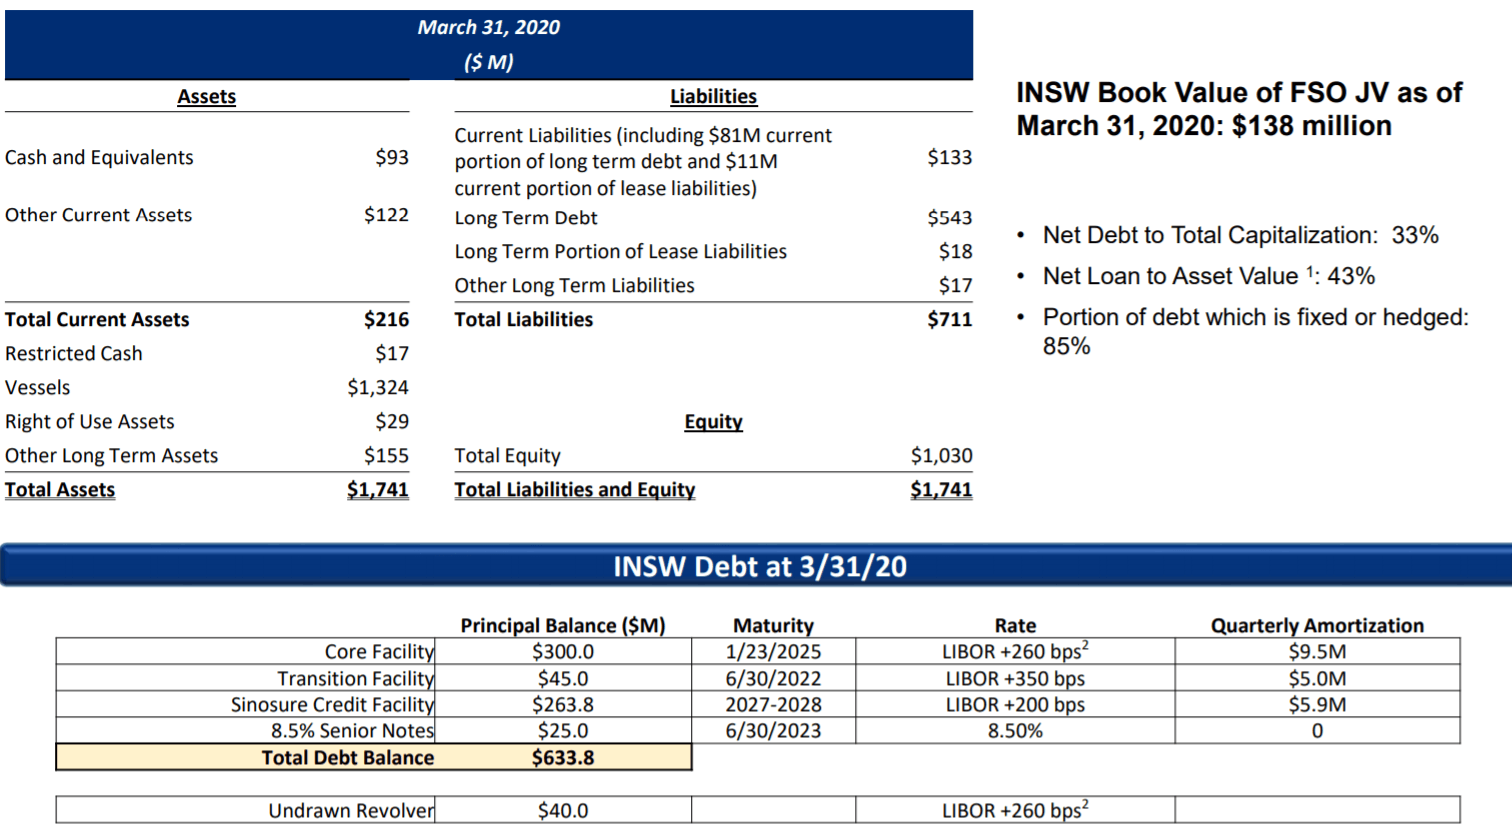Click the "Core Facility" row name
The image size is (1512, 830).
pos(379,651)
